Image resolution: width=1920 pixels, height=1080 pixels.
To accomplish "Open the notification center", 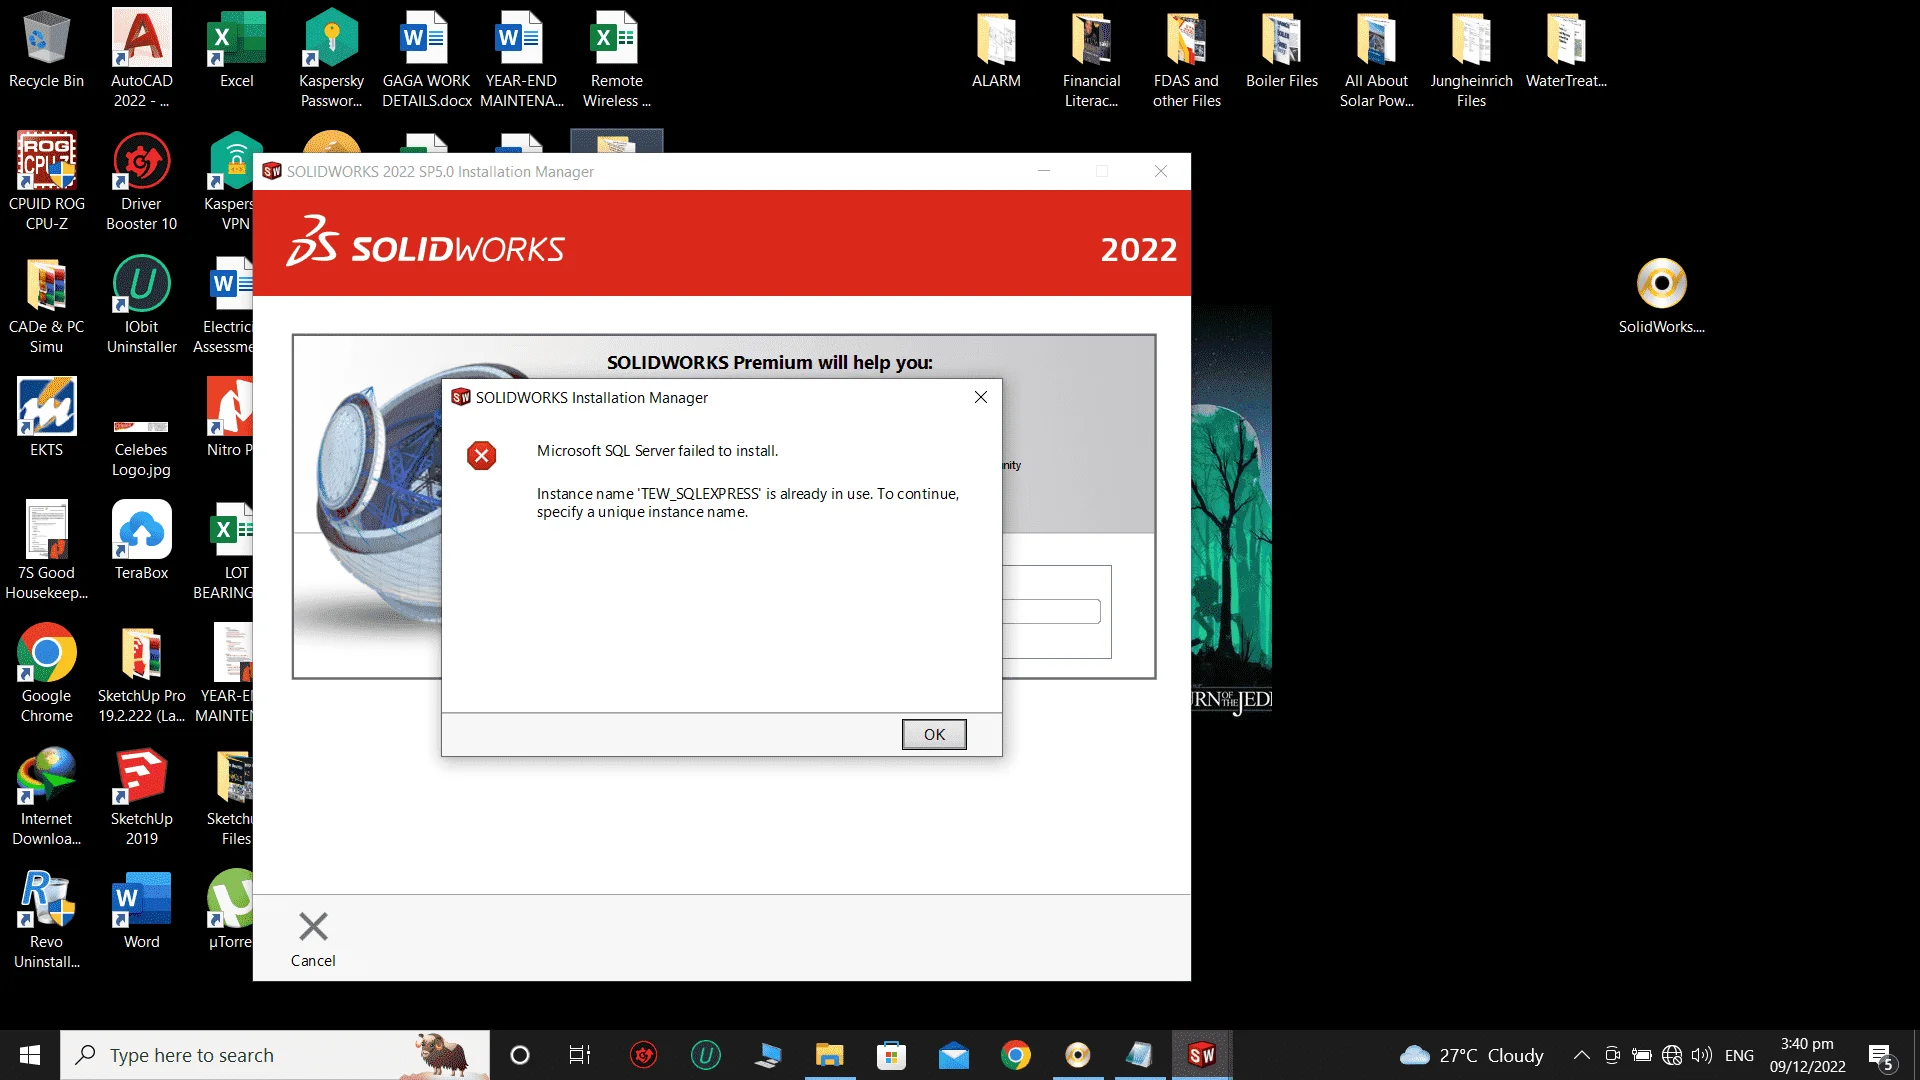I will pos(1880,1056).
